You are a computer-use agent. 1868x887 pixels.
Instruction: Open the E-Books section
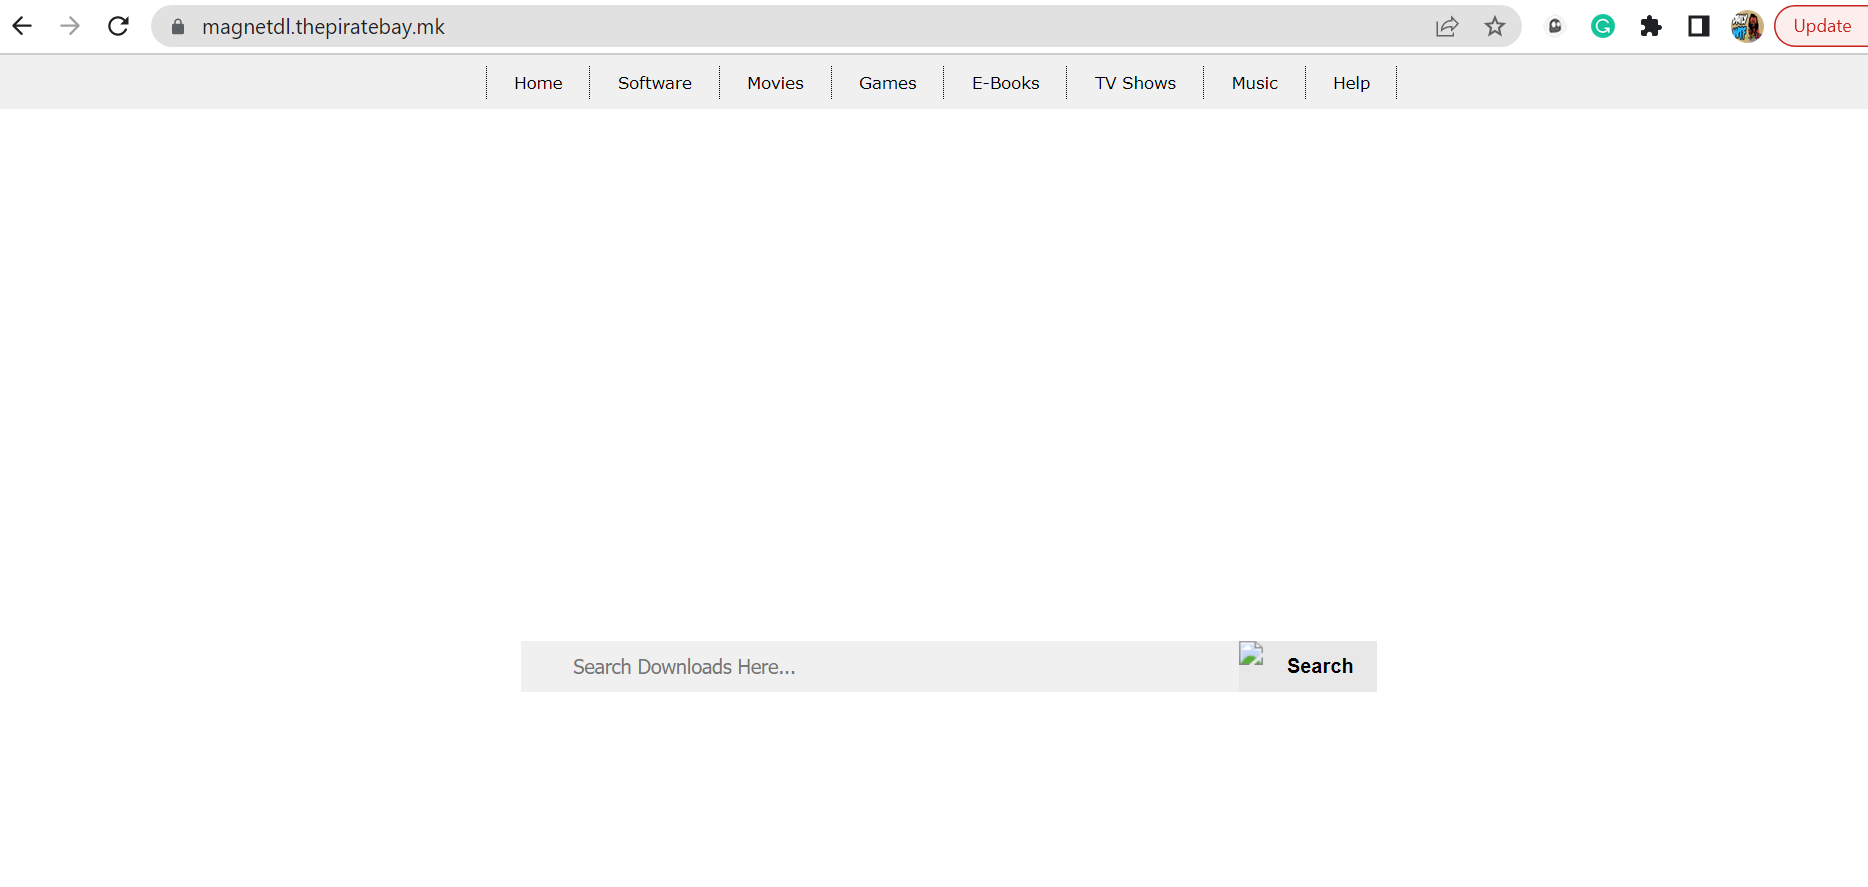1005,83
